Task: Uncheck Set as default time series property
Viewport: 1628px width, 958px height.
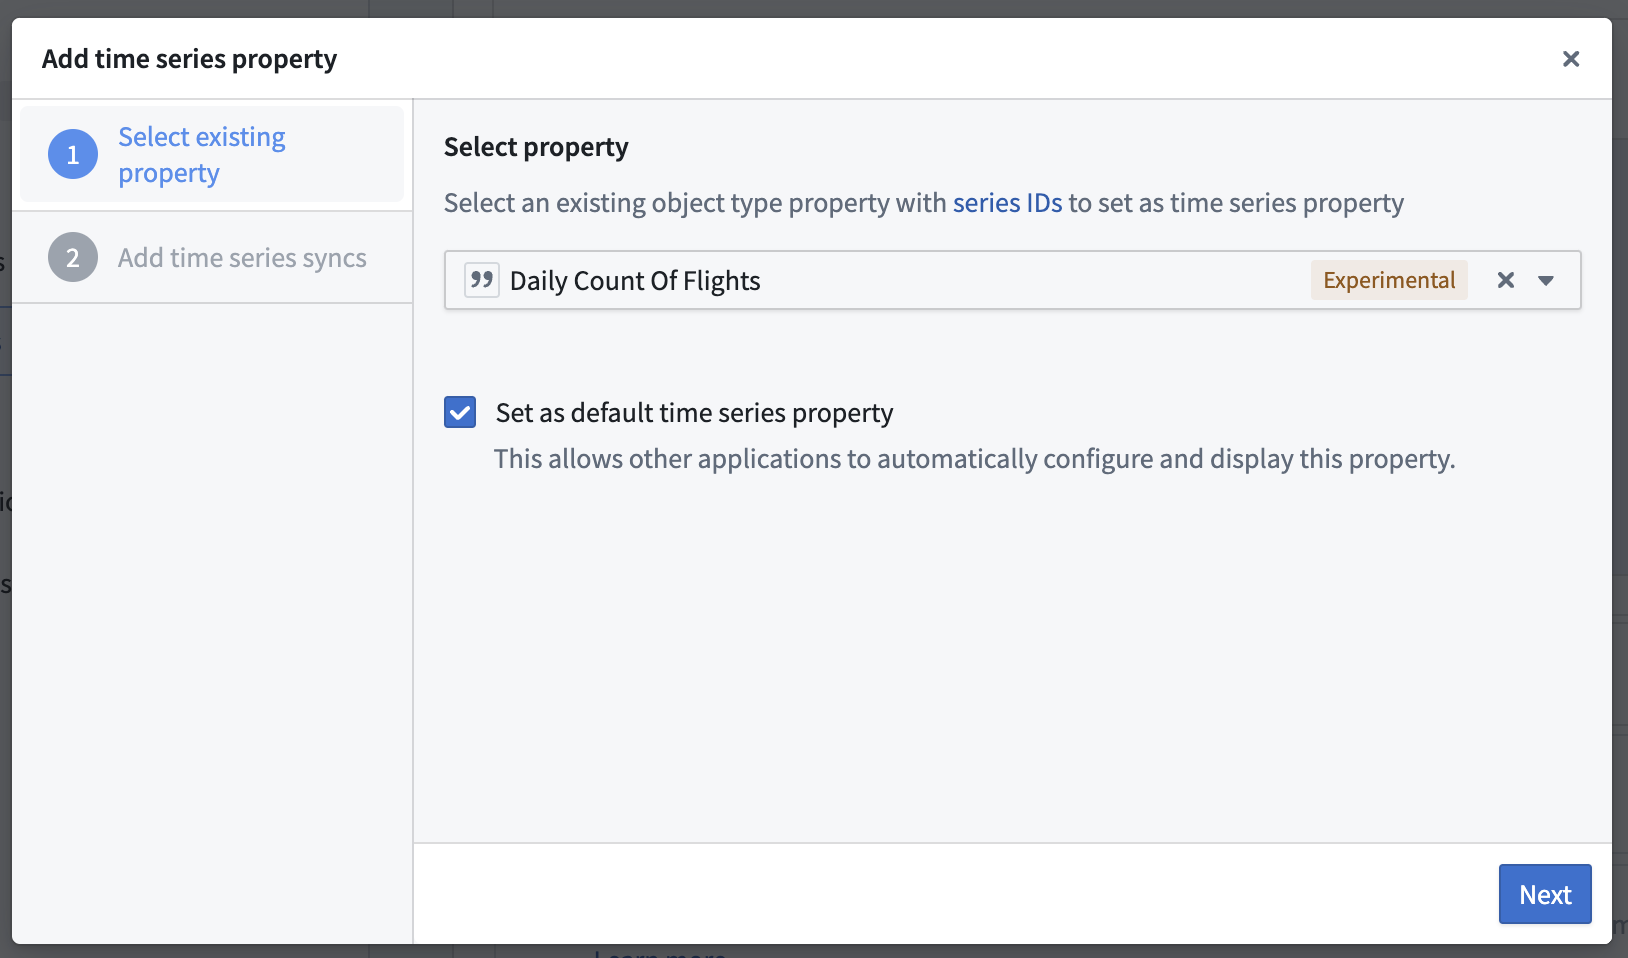Action: (x=460, y=412)
